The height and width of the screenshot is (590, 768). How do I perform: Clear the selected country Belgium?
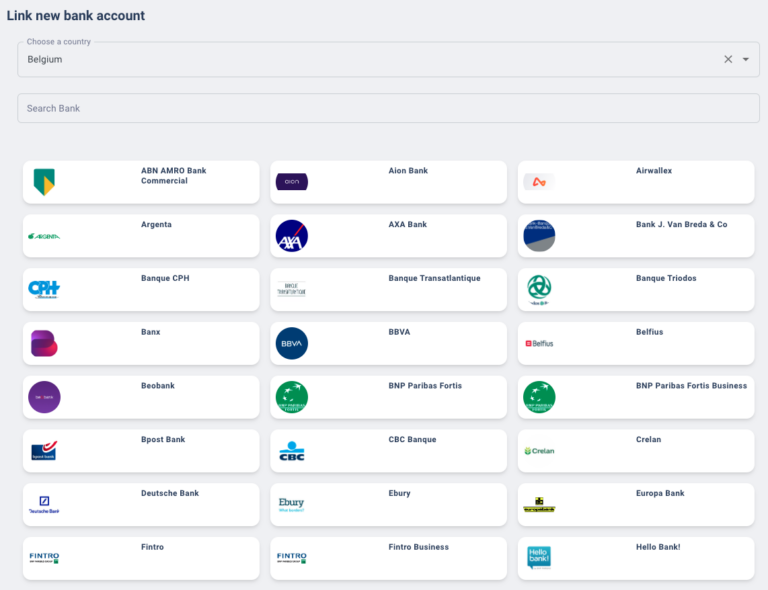[728, 59]
